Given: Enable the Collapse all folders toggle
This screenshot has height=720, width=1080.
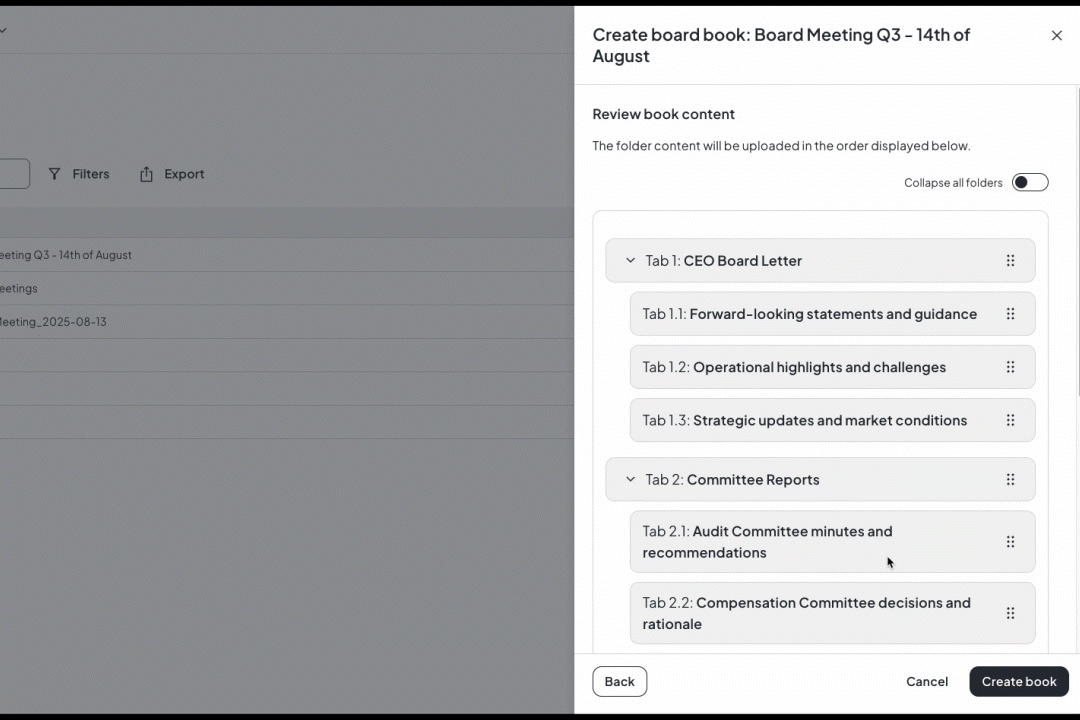Looking at the screenshot, I should coord(1030,182).
